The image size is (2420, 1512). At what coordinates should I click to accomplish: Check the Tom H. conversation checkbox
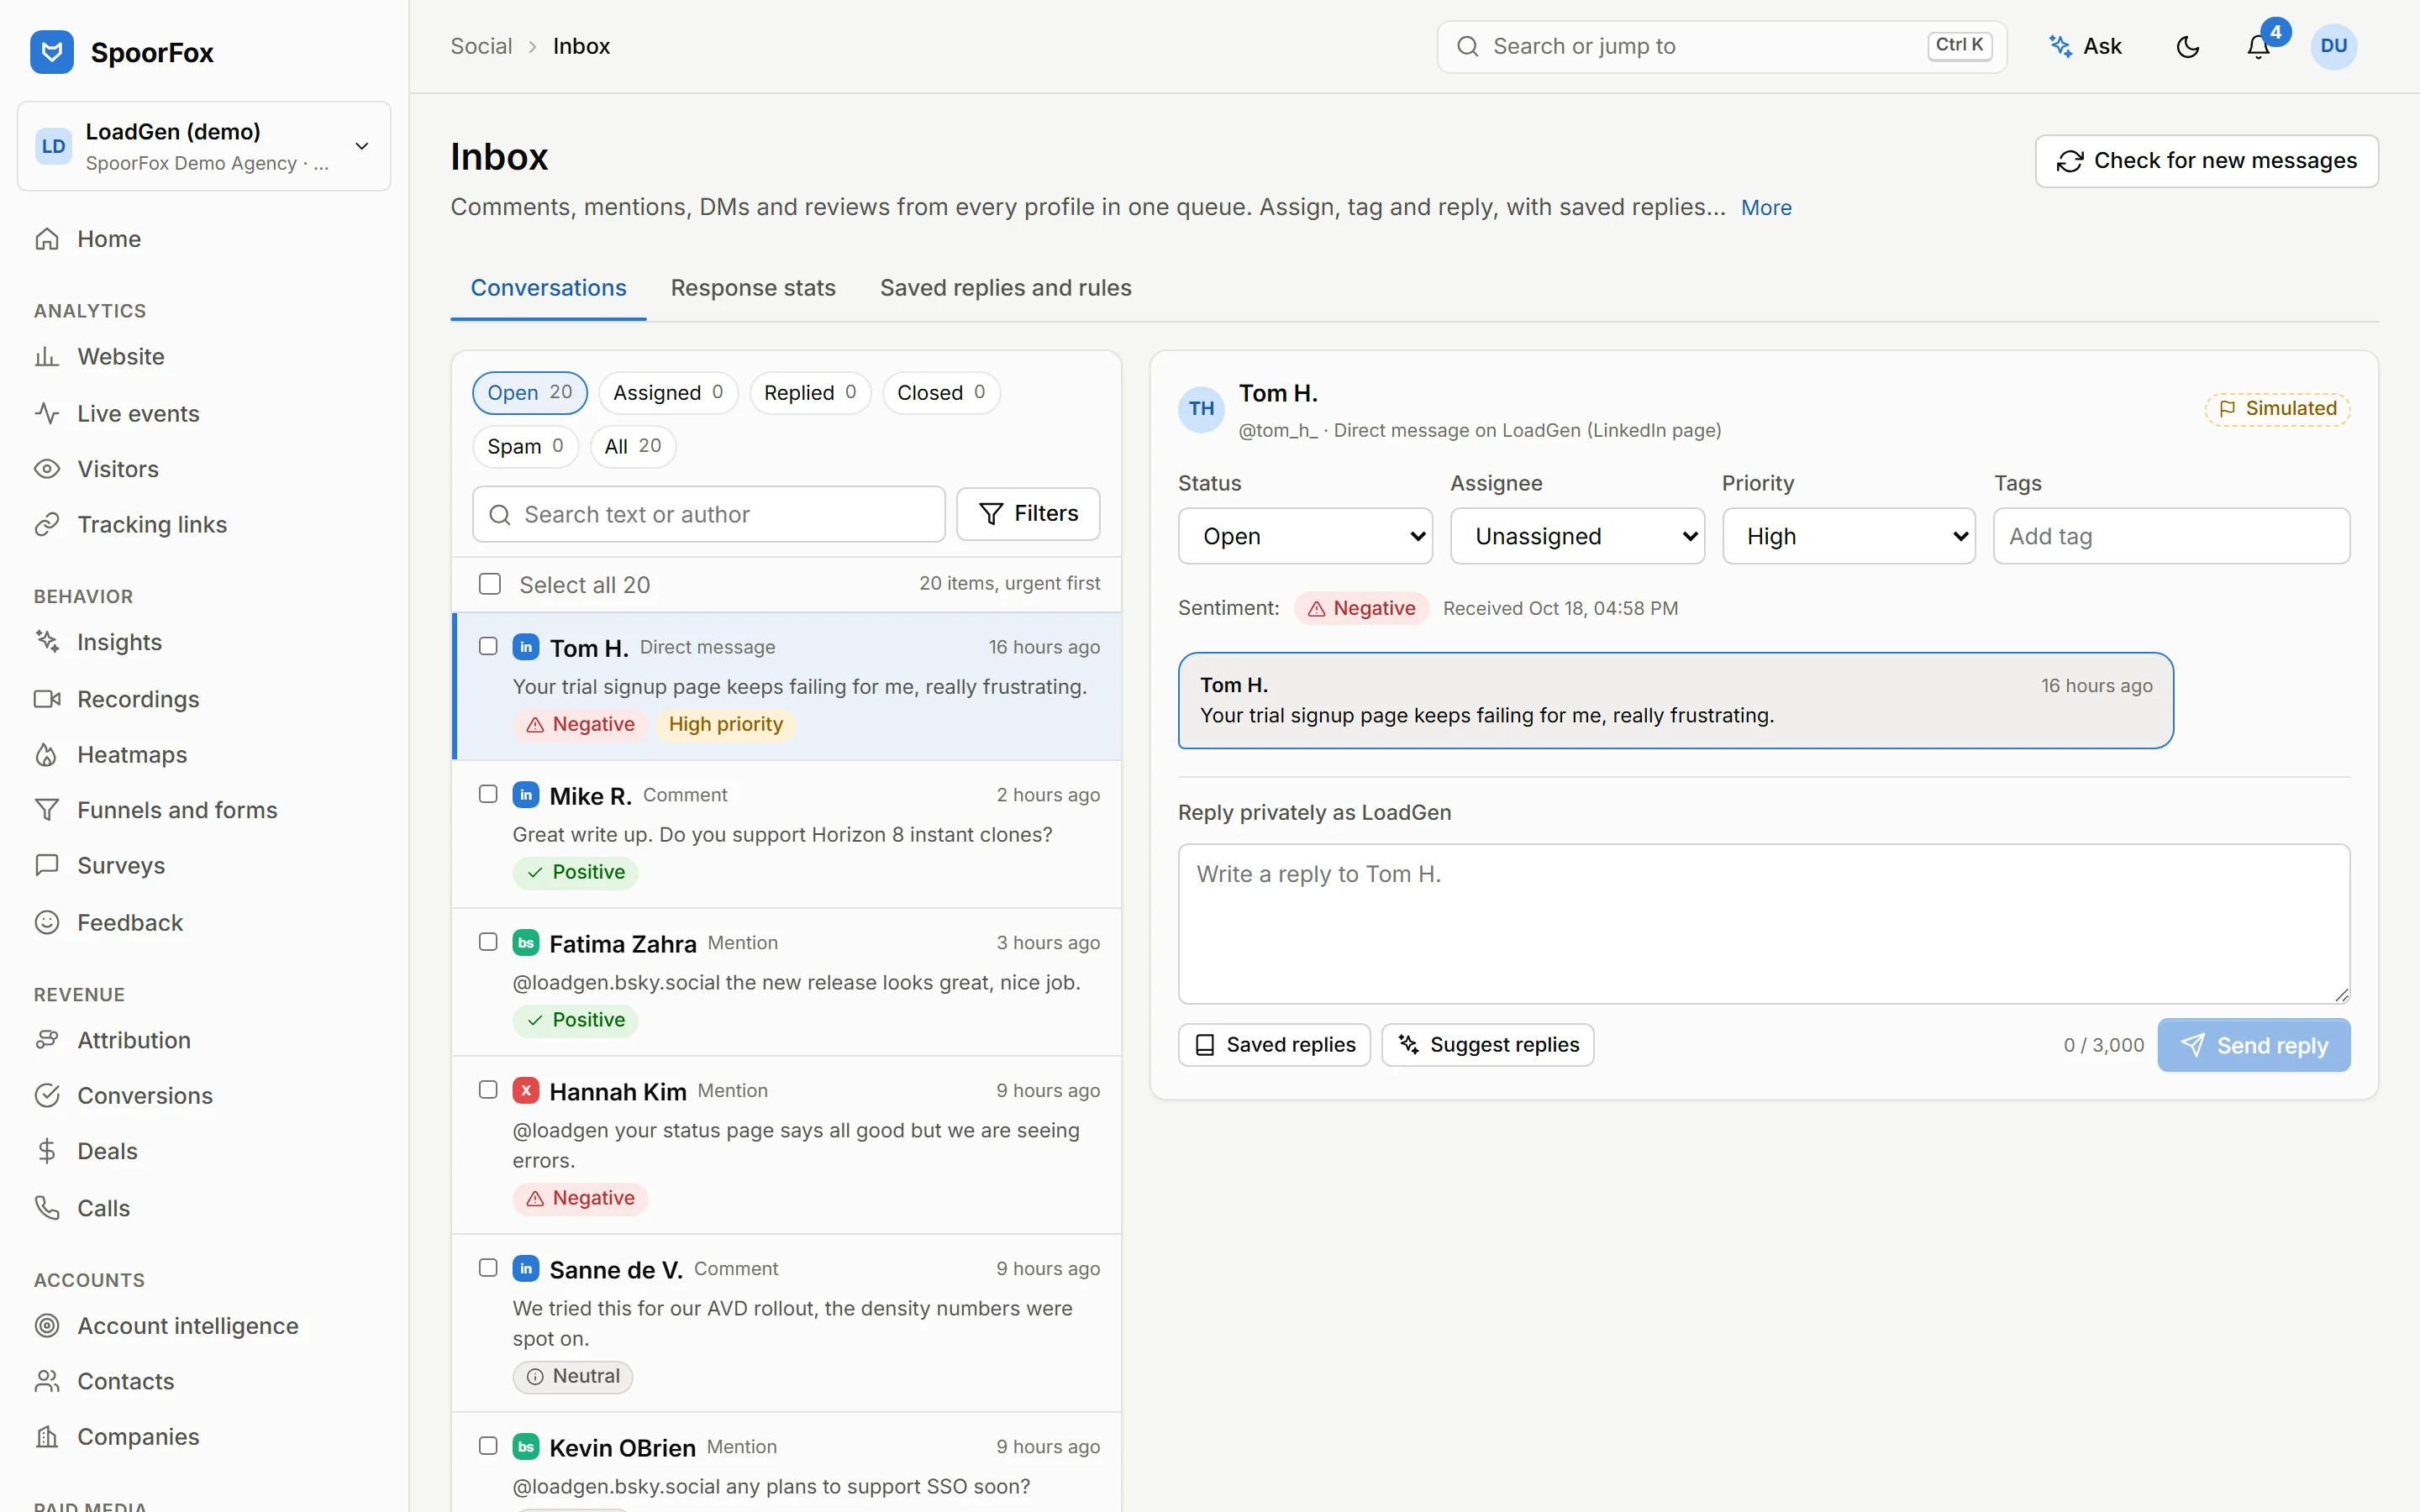(488, 646)
